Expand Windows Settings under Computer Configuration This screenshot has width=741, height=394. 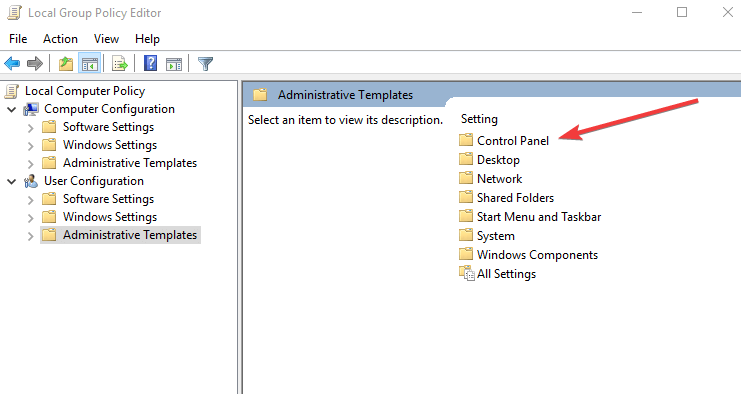point(31,146)
